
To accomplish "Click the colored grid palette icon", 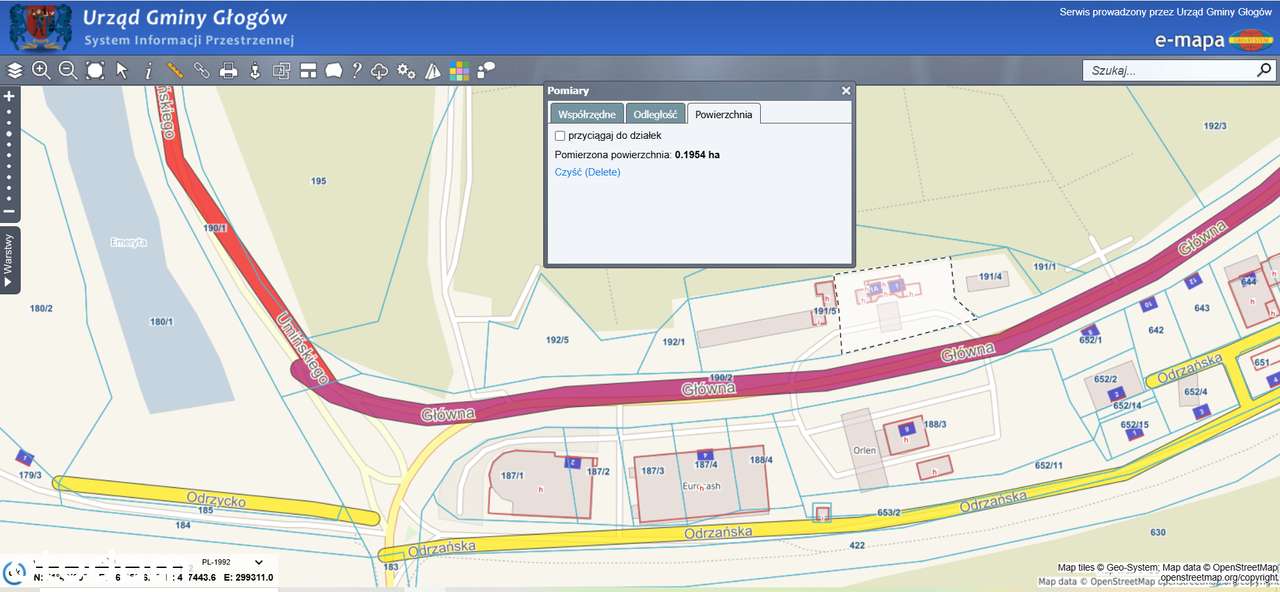I will (x=459, y=71).
